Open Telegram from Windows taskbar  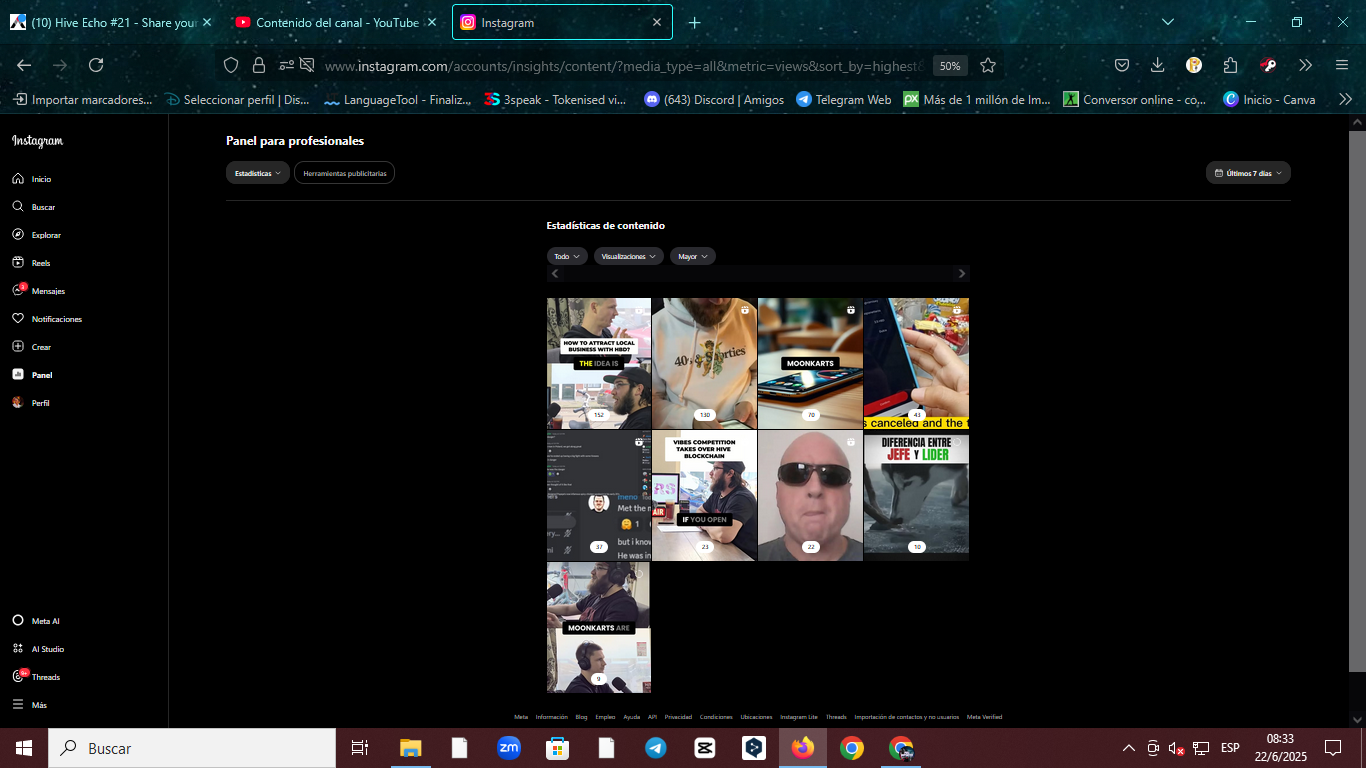click(x=656, y=748)
